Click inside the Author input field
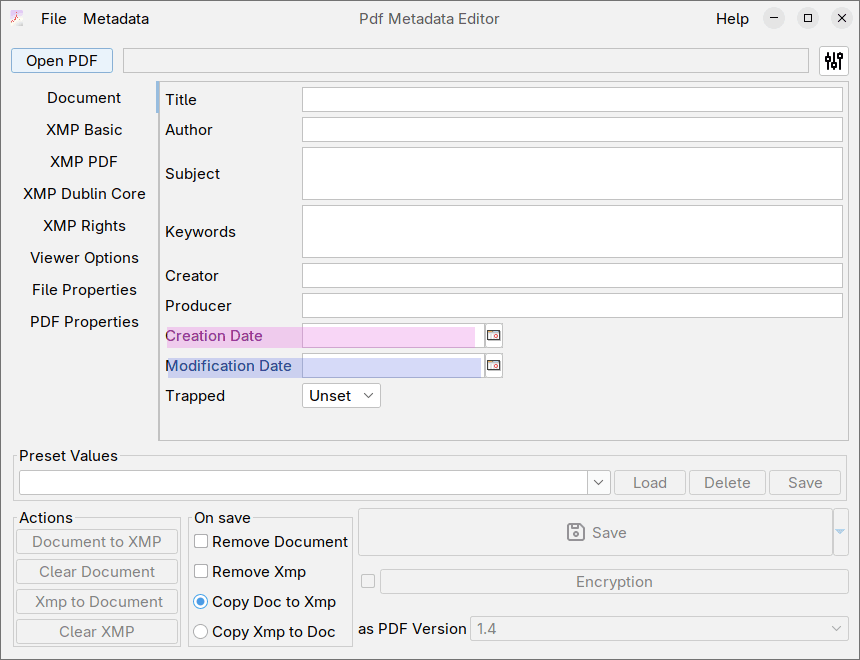The height and width of the screenshot is (660, 860). click(572, 129)
